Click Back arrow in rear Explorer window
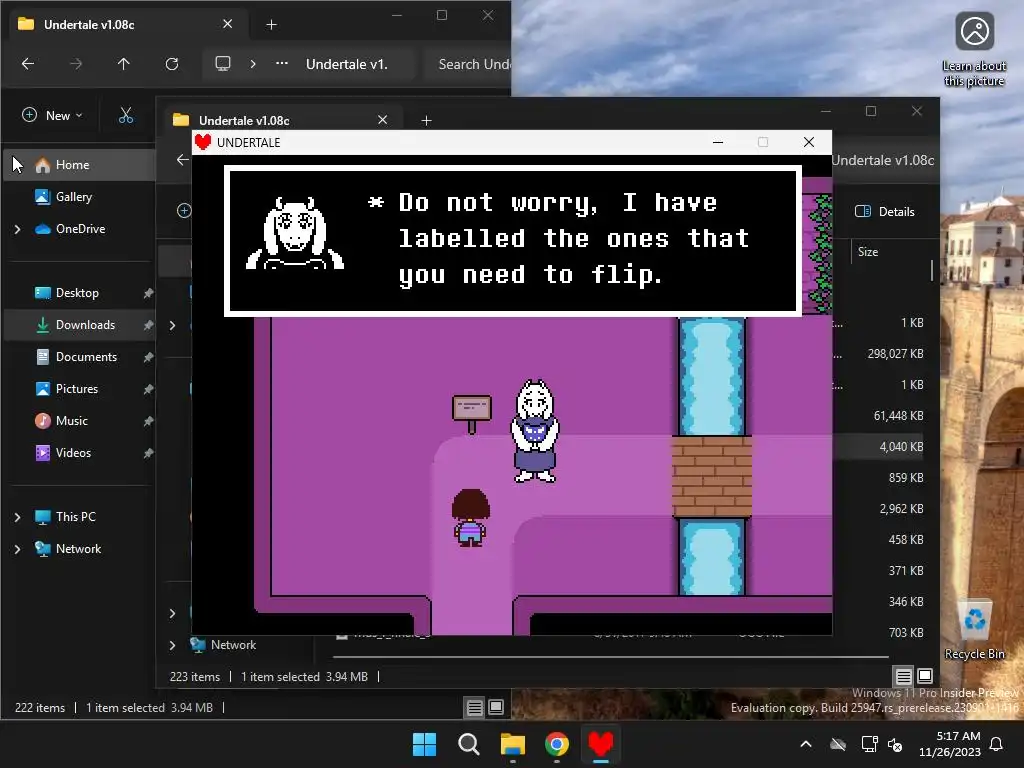This screenshot has height=768, width=1024. 28,64
